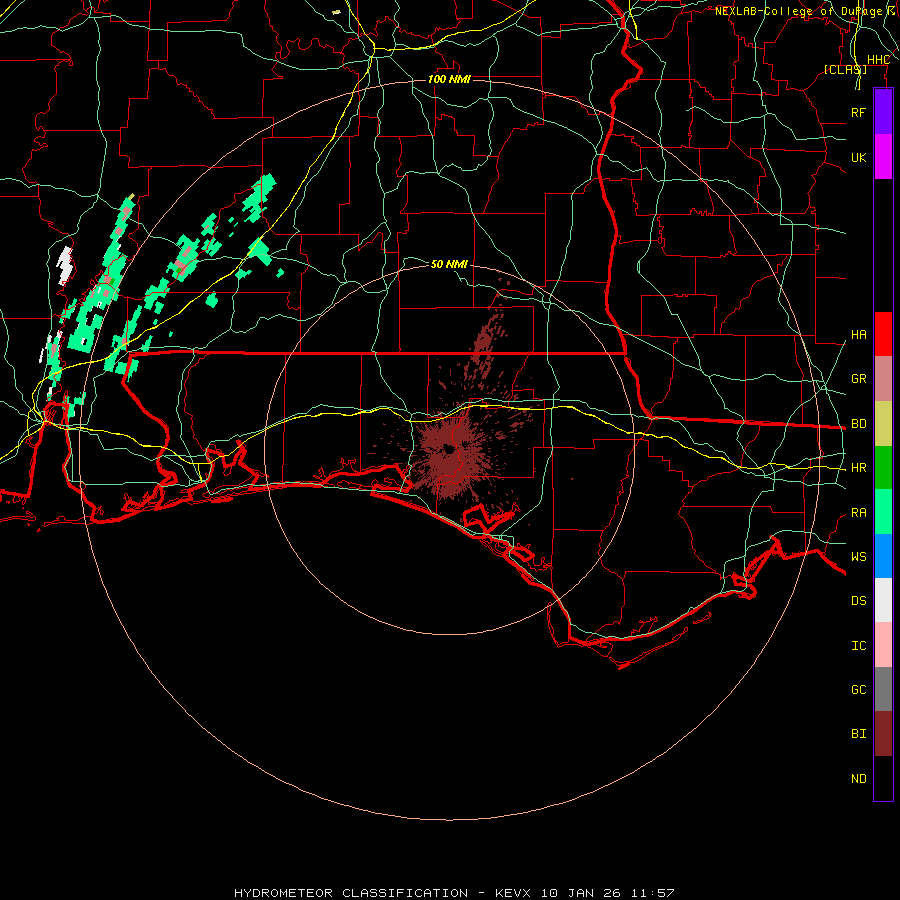Click the pink-brown GR legend swatch

coord(883,379)
